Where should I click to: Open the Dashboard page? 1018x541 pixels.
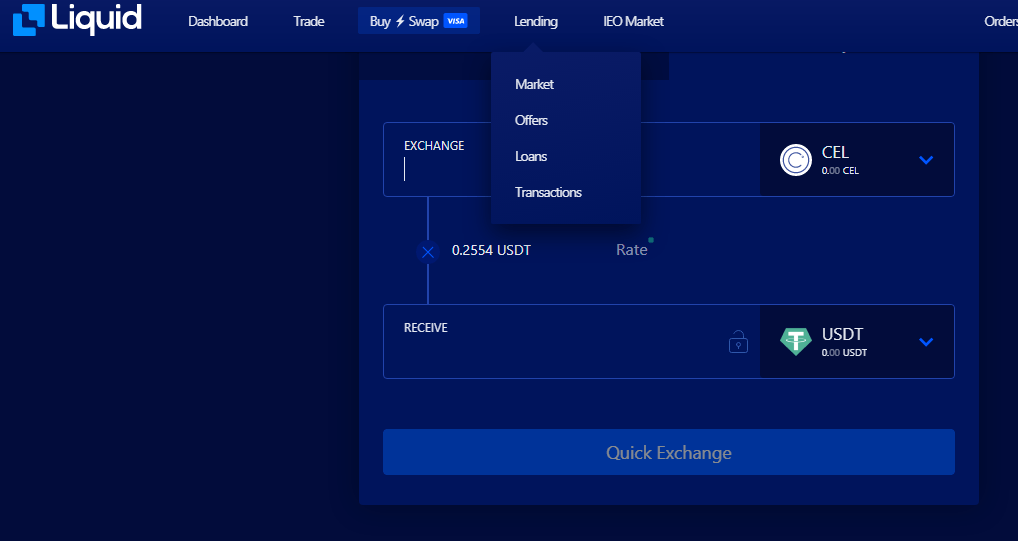coord(218,21)
